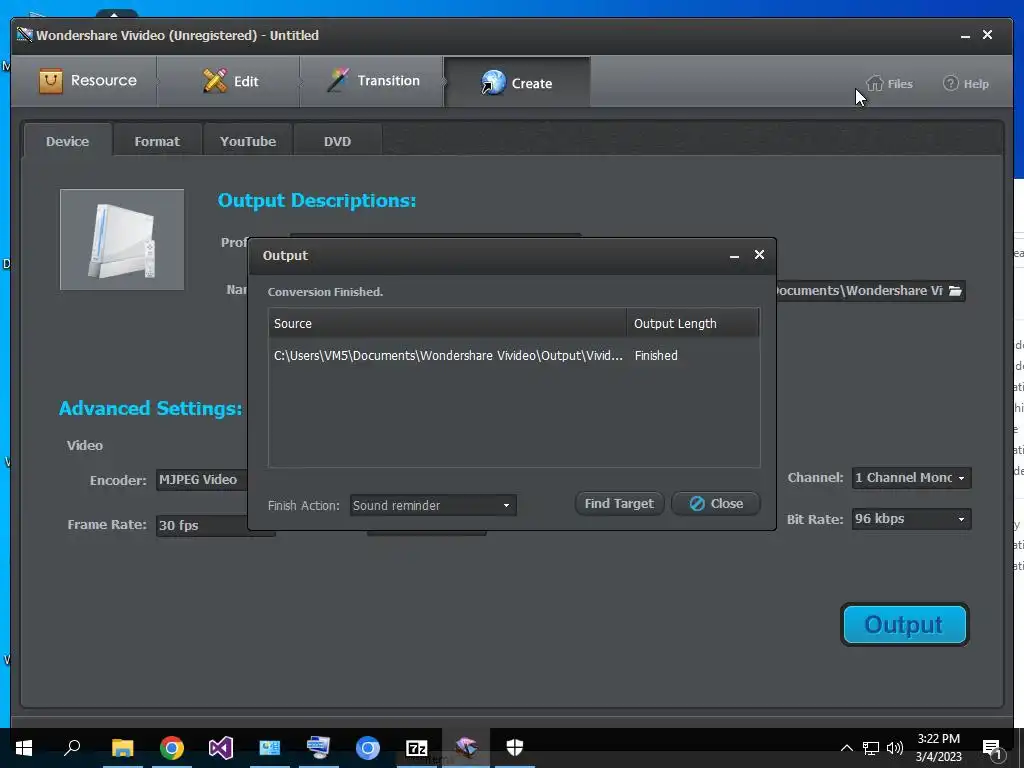The height and width of the screenshot is (768, 1024).
Task: Open Windows Security shield in the taskbar
Action: point(515,748)
